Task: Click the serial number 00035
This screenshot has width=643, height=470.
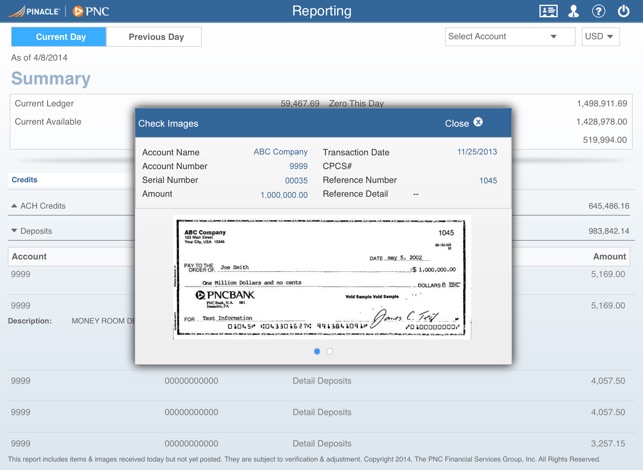Action: (296, 180)
